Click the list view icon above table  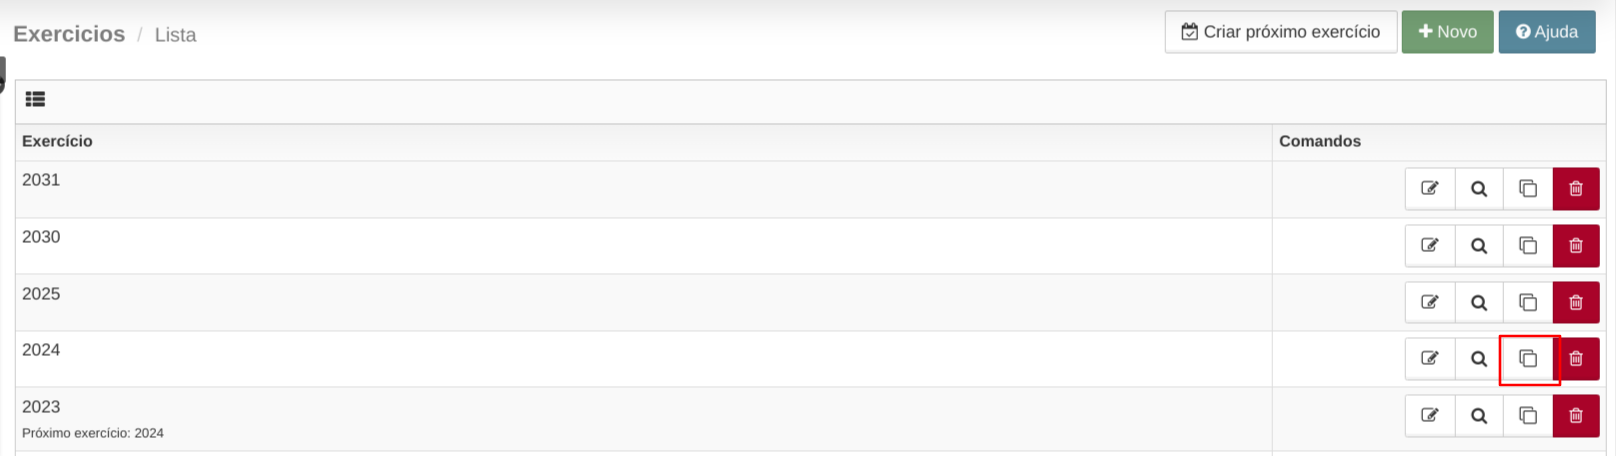35,99
